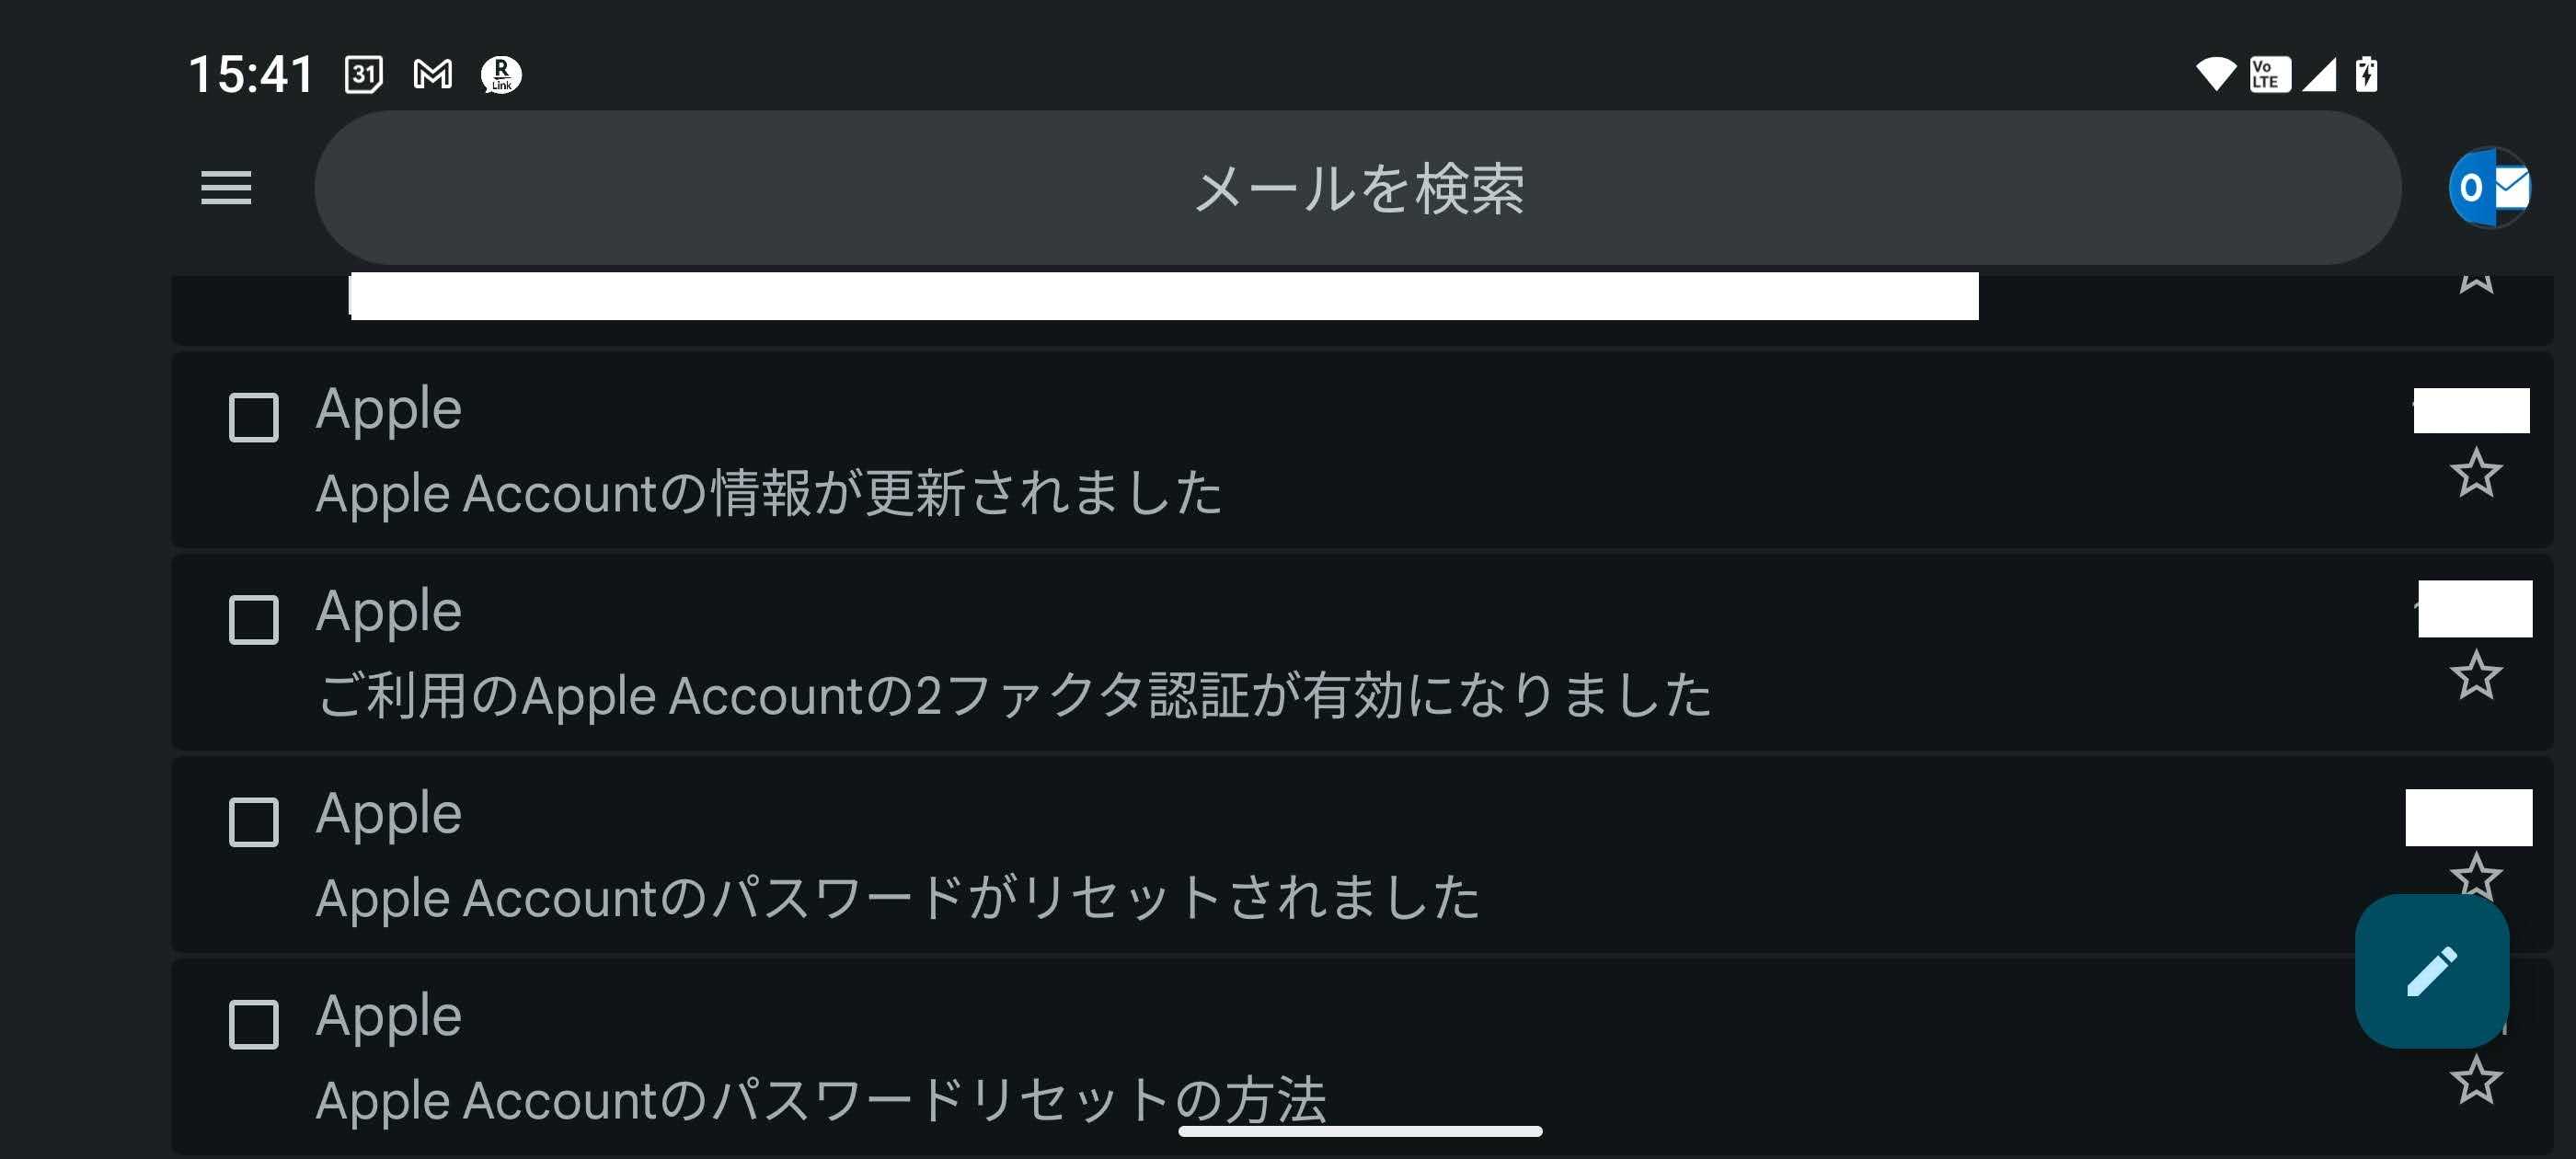Open the パスワードがリセットされました email
The height and width of the screenshot is (1159, 2576).
[1200, 856]
